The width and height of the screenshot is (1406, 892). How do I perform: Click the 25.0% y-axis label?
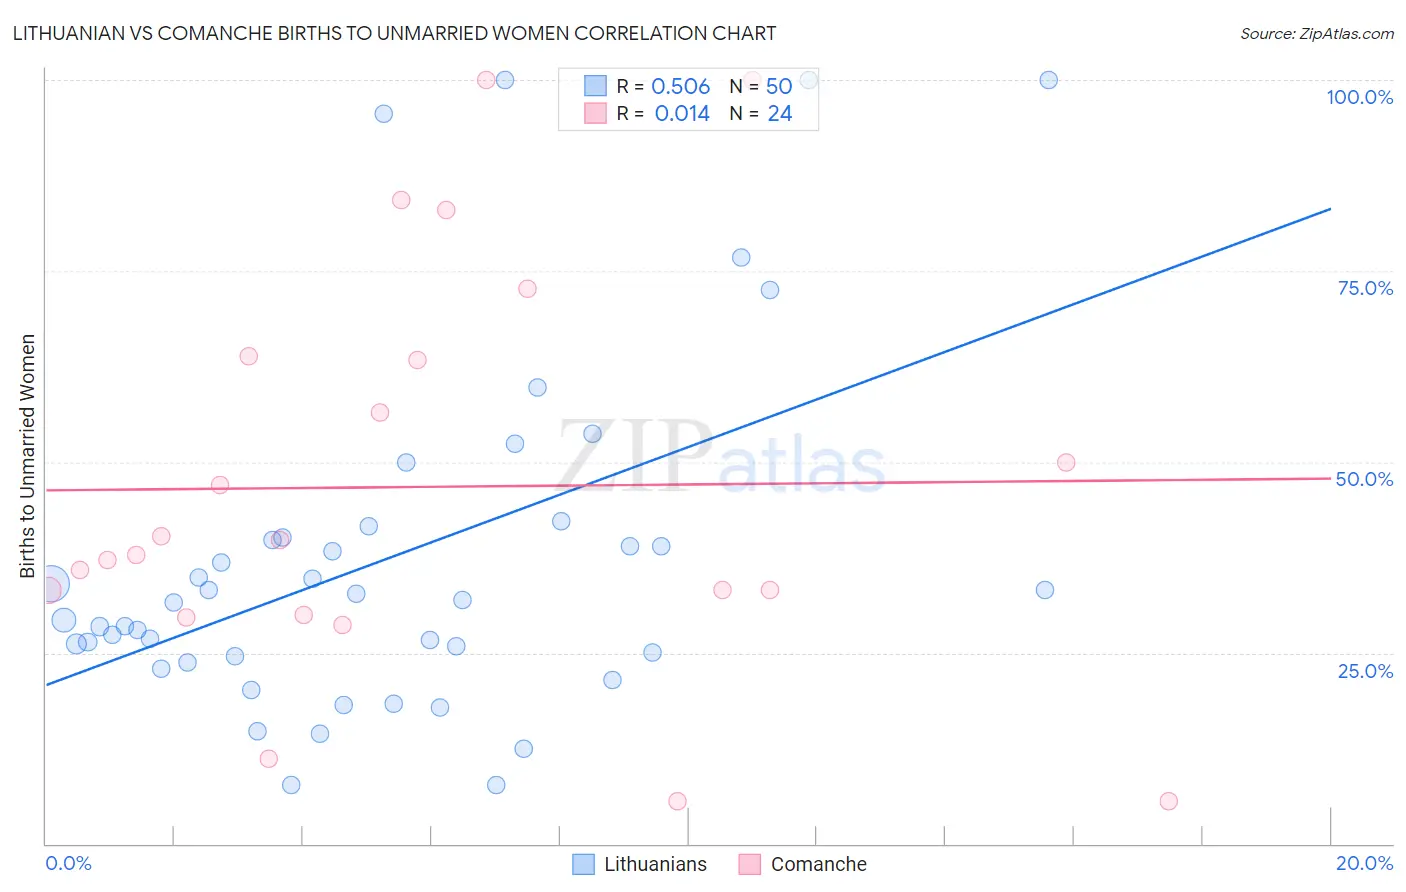1365,671
